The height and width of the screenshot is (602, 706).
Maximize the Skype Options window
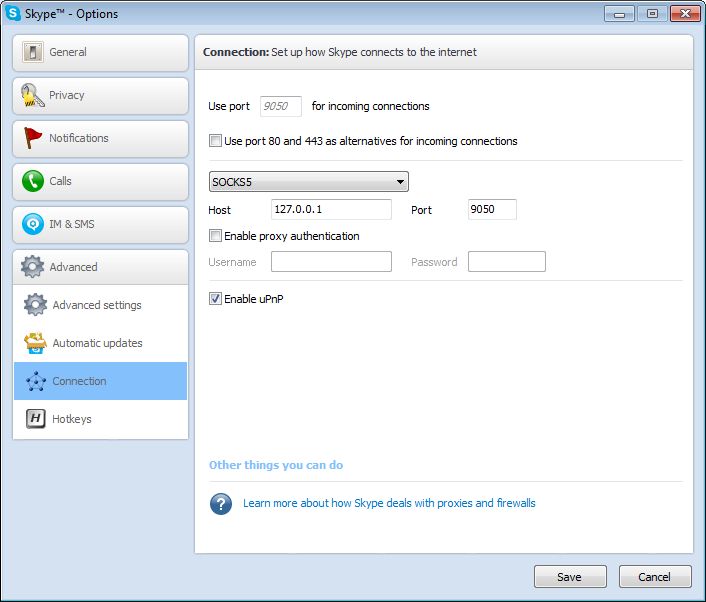[x=652, y=14]
